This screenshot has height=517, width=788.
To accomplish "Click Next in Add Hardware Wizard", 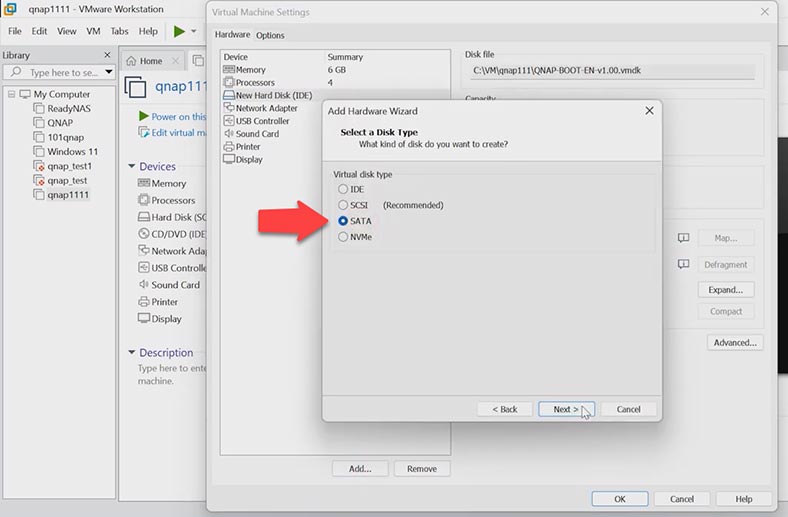I will pos(566,409).
